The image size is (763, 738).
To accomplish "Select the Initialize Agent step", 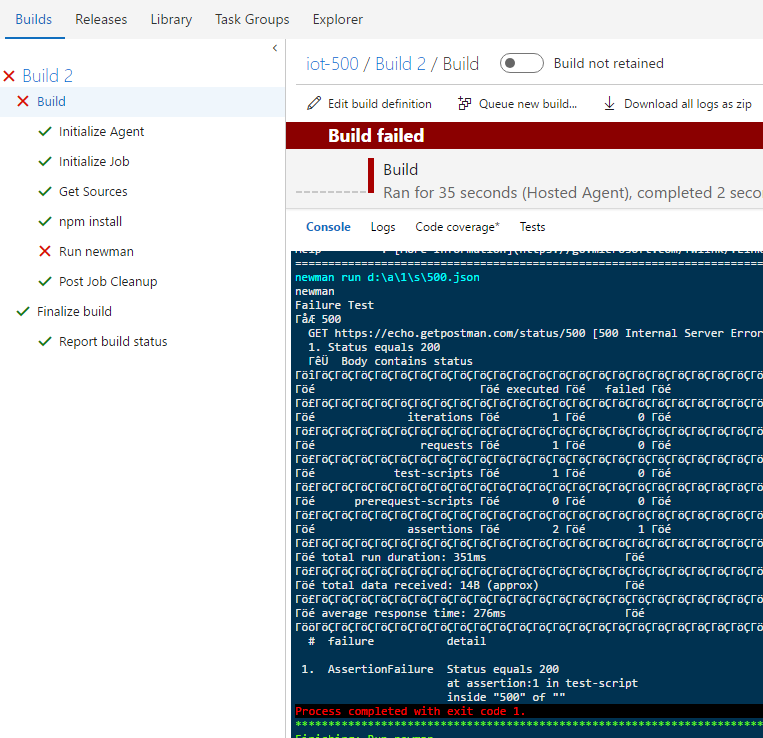I will [101, 132].
